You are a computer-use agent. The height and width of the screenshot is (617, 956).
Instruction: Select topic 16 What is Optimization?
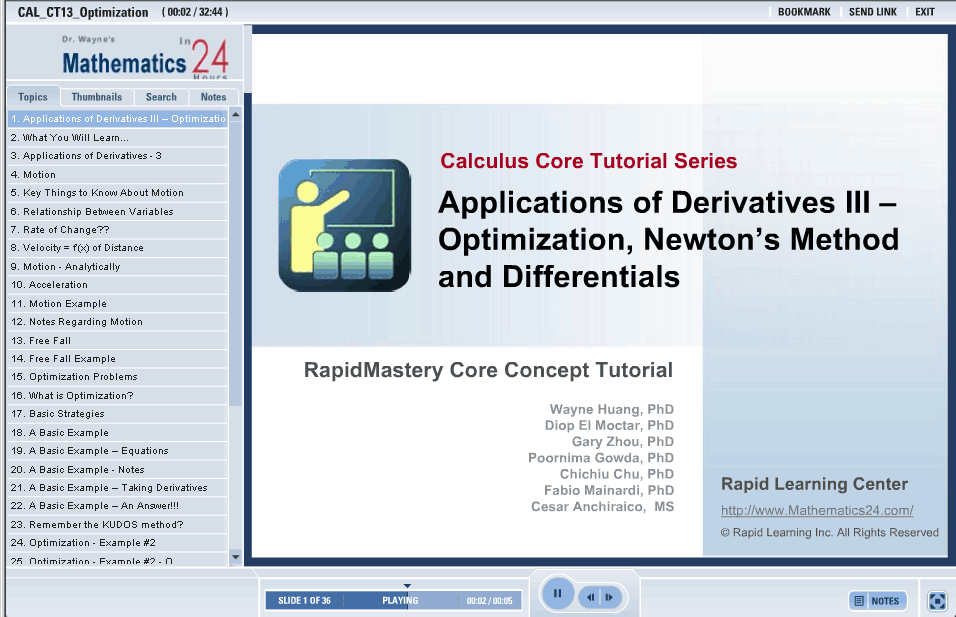tap(118, 395)
